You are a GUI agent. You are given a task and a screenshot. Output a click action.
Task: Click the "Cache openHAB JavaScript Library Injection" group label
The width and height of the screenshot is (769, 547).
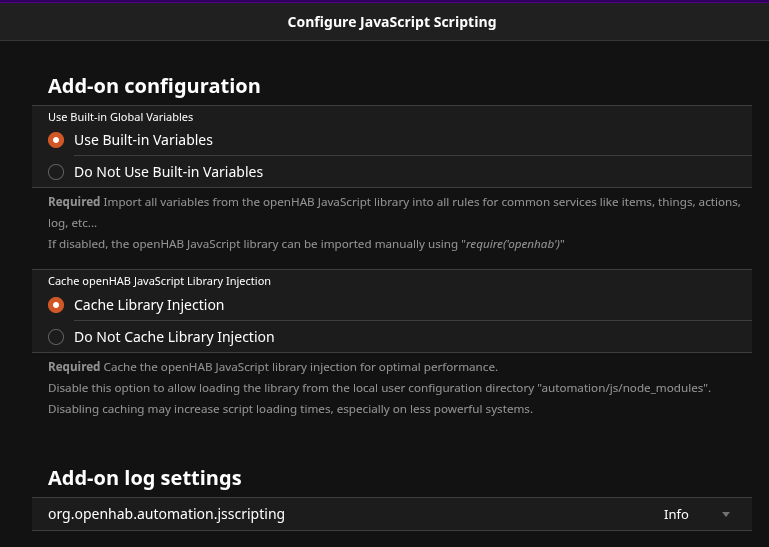point(159,281)
